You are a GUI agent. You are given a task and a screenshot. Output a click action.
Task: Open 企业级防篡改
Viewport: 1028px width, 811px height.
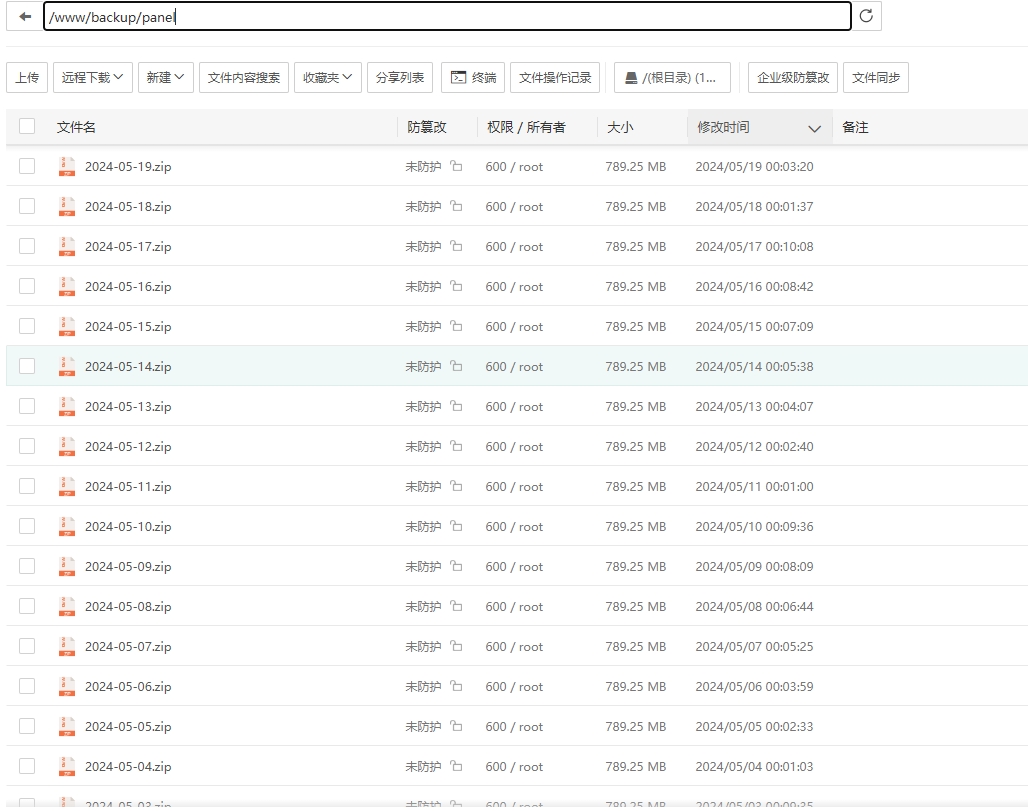click(x=793, y=77)
